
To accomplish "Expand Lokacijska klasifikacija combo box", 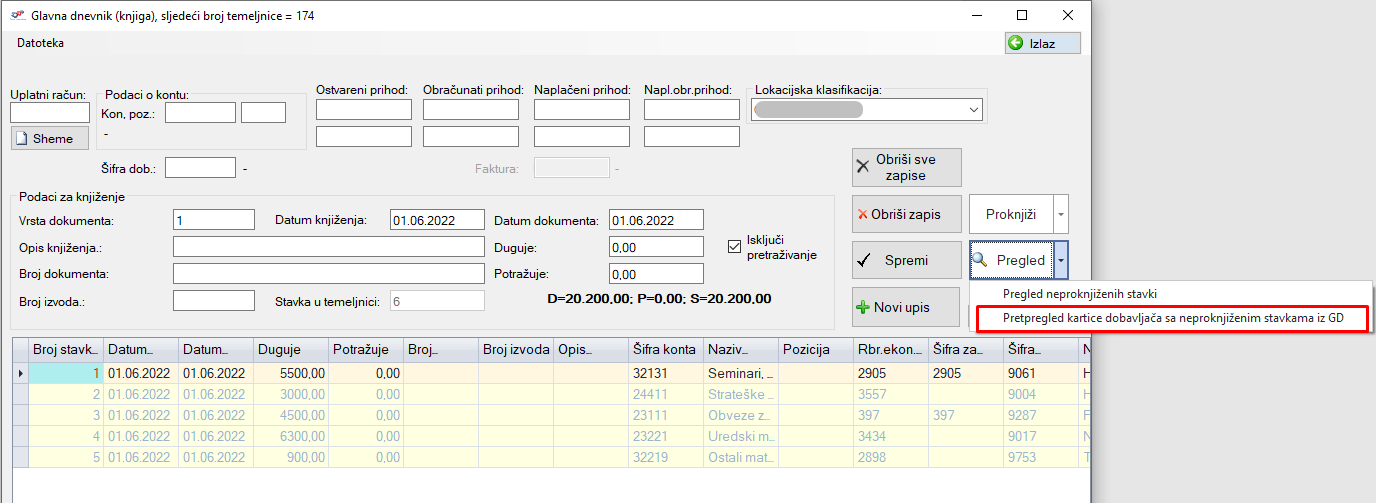I will pyautogui.click(x=973, y=109).
